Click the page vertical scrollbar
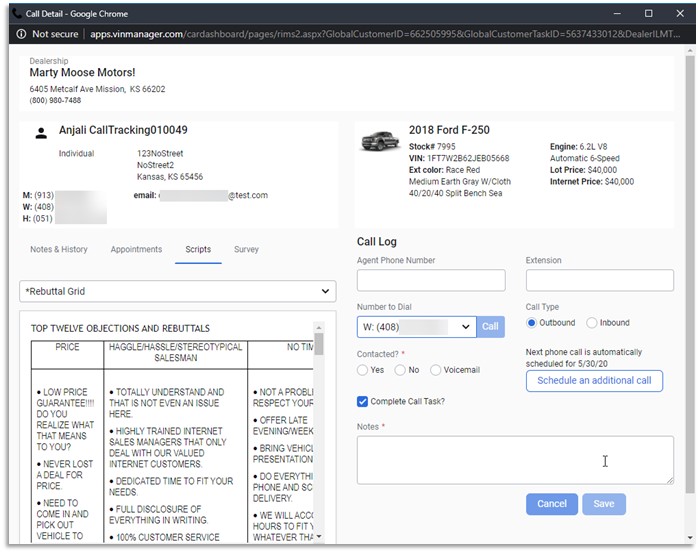The height and width of the screenshot is (553, 699). pos(690,274)
